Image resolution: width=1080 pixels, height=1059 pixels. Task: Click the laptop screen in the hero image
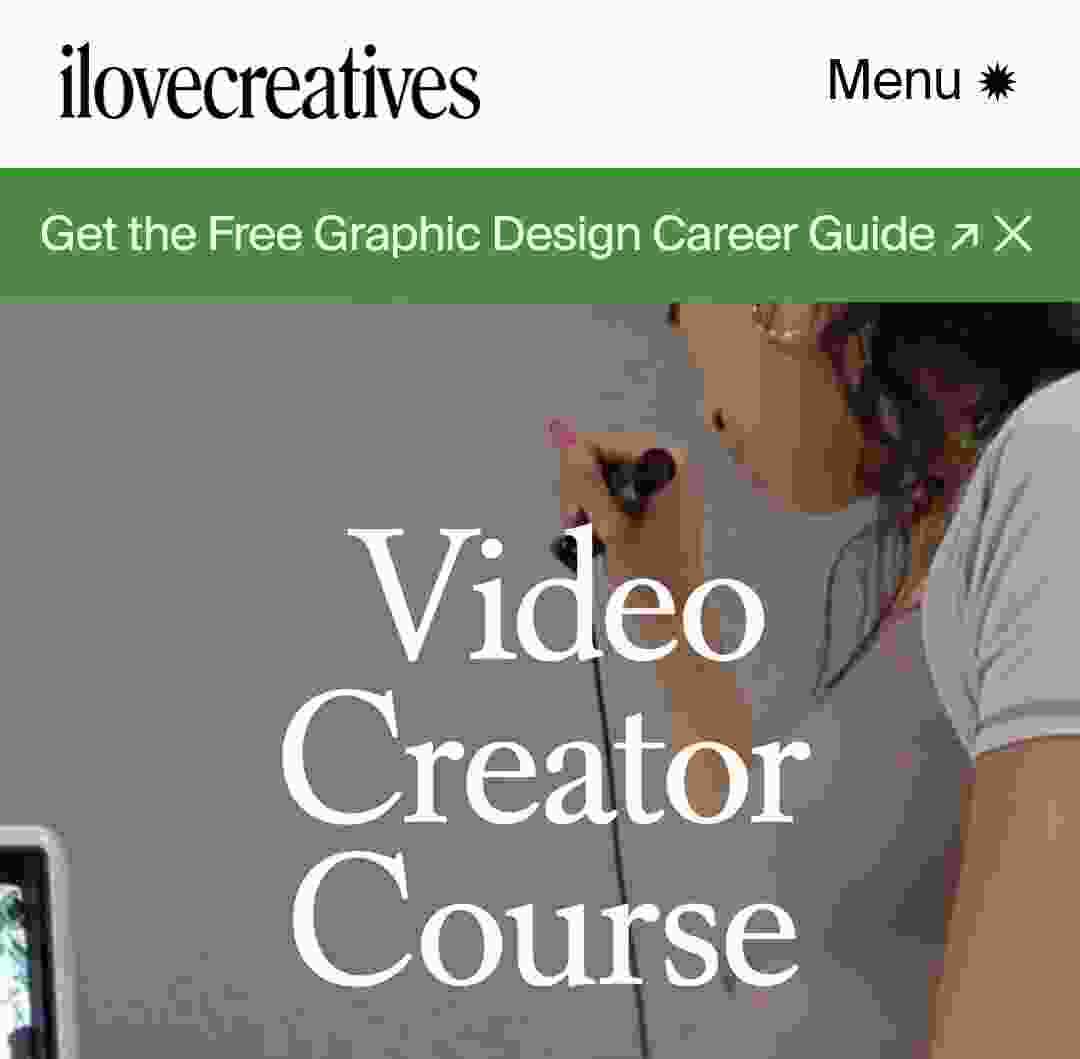[21, 950]
